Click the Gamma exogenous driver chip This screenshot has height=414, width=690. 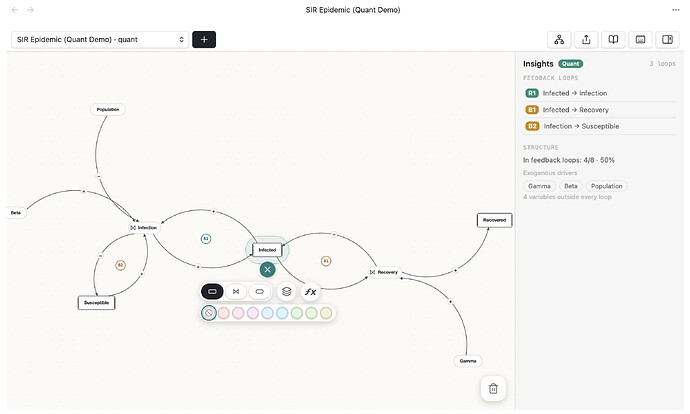tap(539, 186)
